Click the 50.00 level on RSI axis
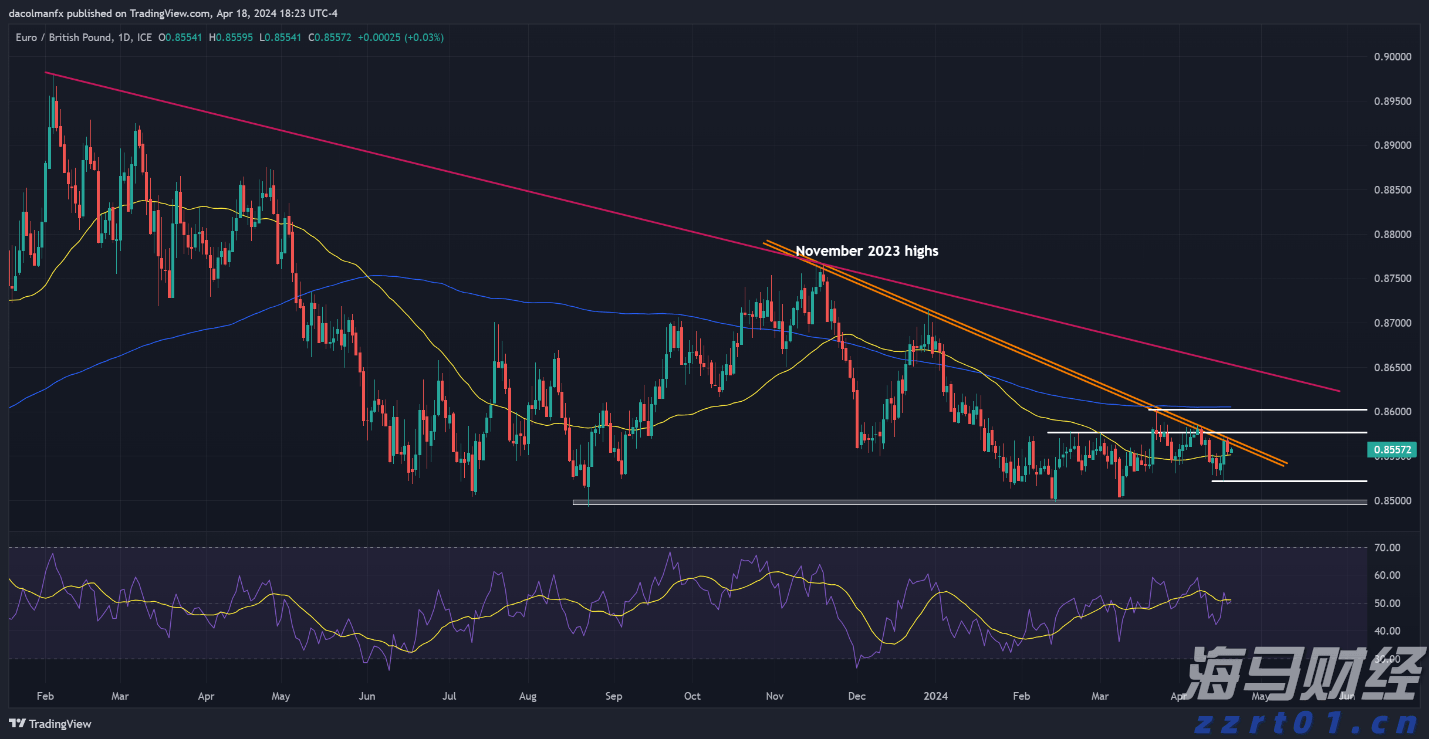This screenshot has height=739, width=1429. pyautogui.click(x=1386, y=604)
